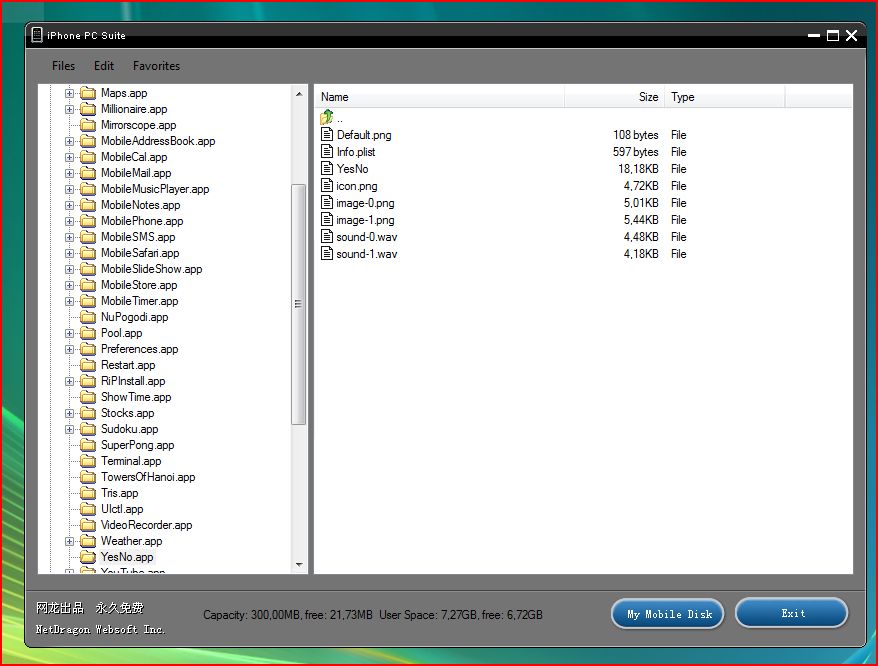This screenshot has width=878, height=666.
Task: Click the My Mobile Disk button
Action: pyautogui.click(x=668, y=614)
